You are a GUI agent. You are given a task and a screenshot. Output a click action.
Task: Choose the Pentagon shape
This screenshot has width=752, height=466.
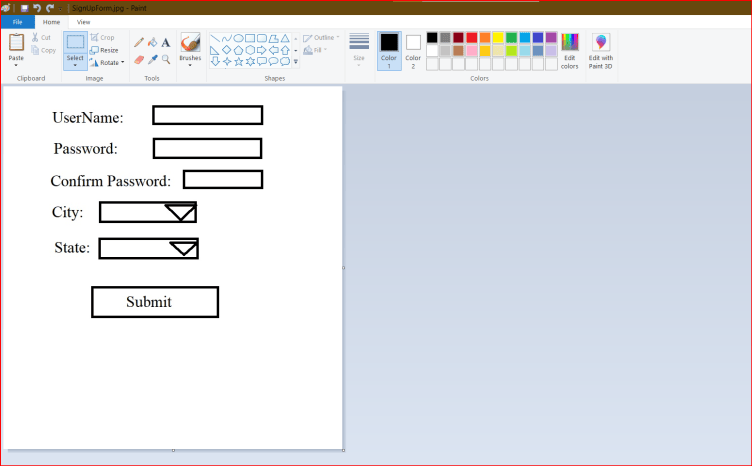[238, 50]
